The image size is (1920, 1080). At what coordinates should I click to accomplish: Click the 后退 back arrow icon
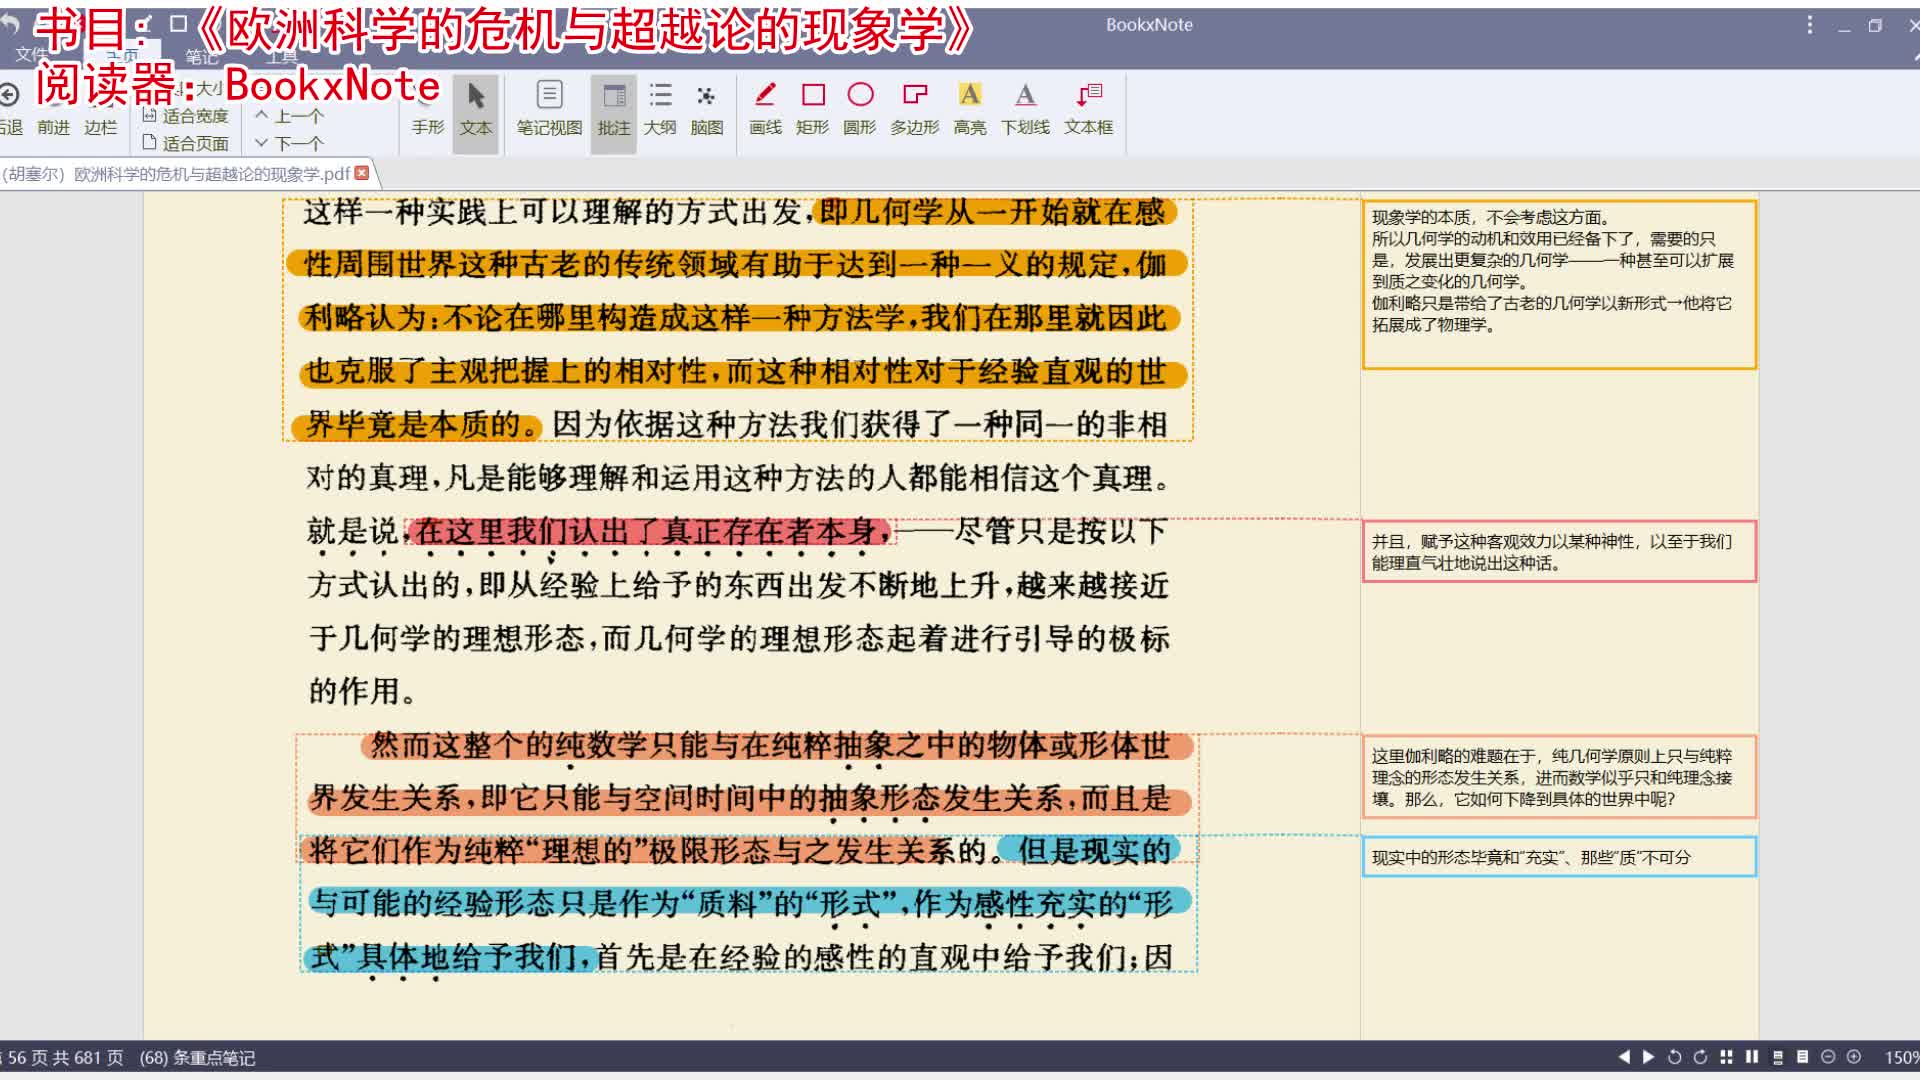point(9,95)
